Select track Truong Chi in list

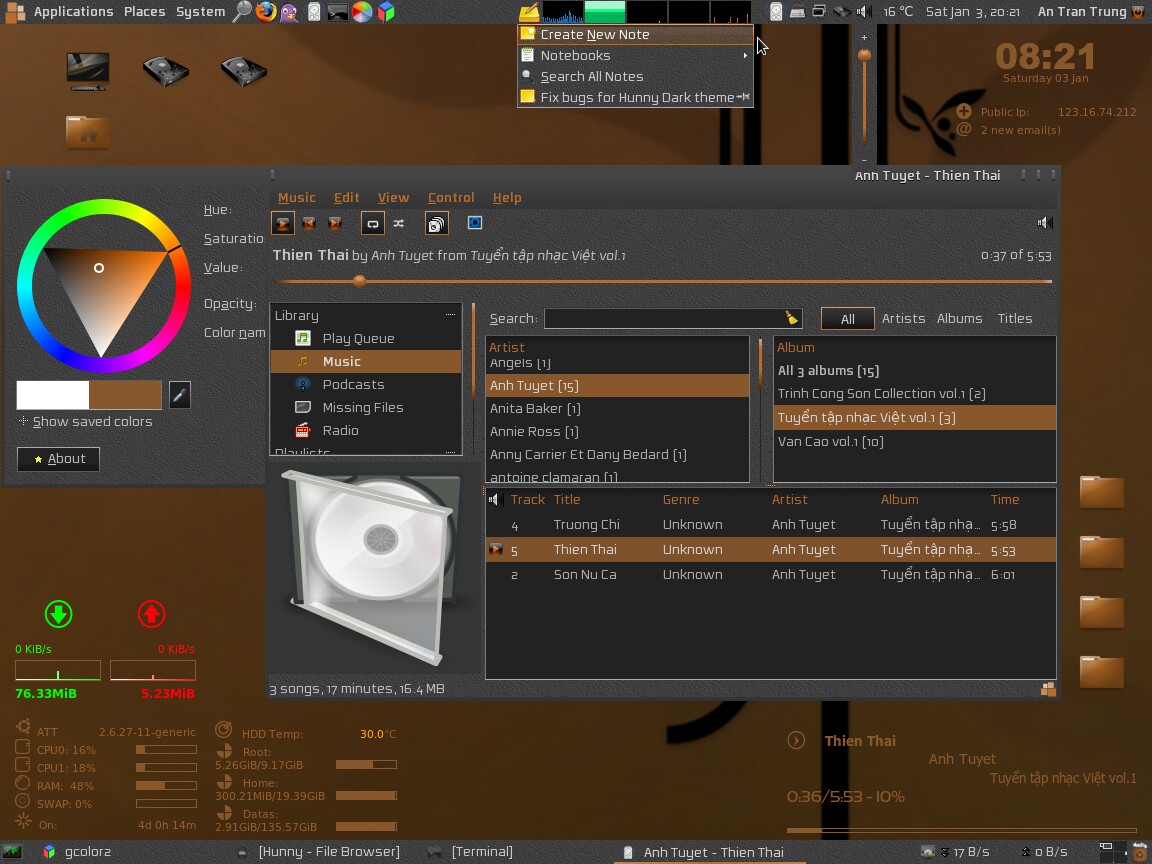click(771, 525)
